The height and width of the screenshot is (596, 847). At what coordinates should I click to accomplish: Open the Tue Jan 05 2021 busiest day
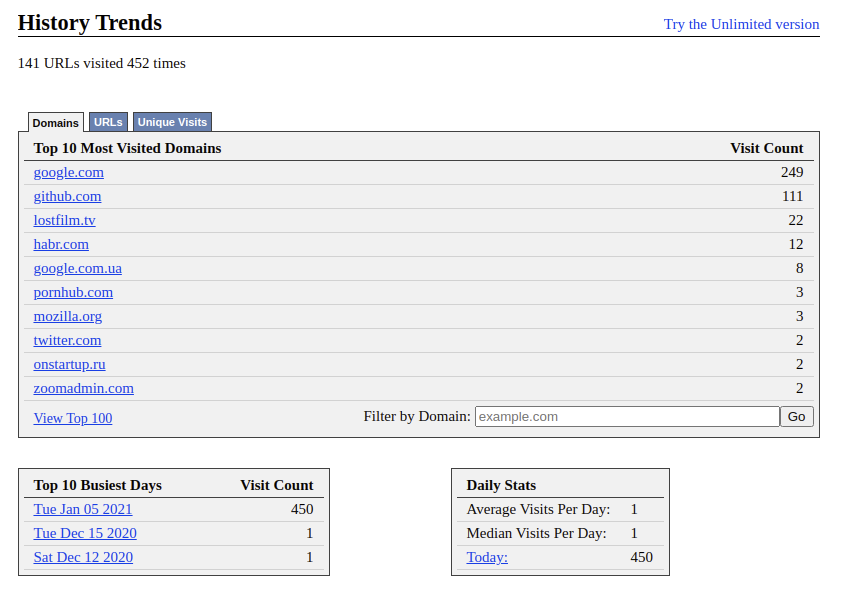pyautogui.click(x=83, y=509)
